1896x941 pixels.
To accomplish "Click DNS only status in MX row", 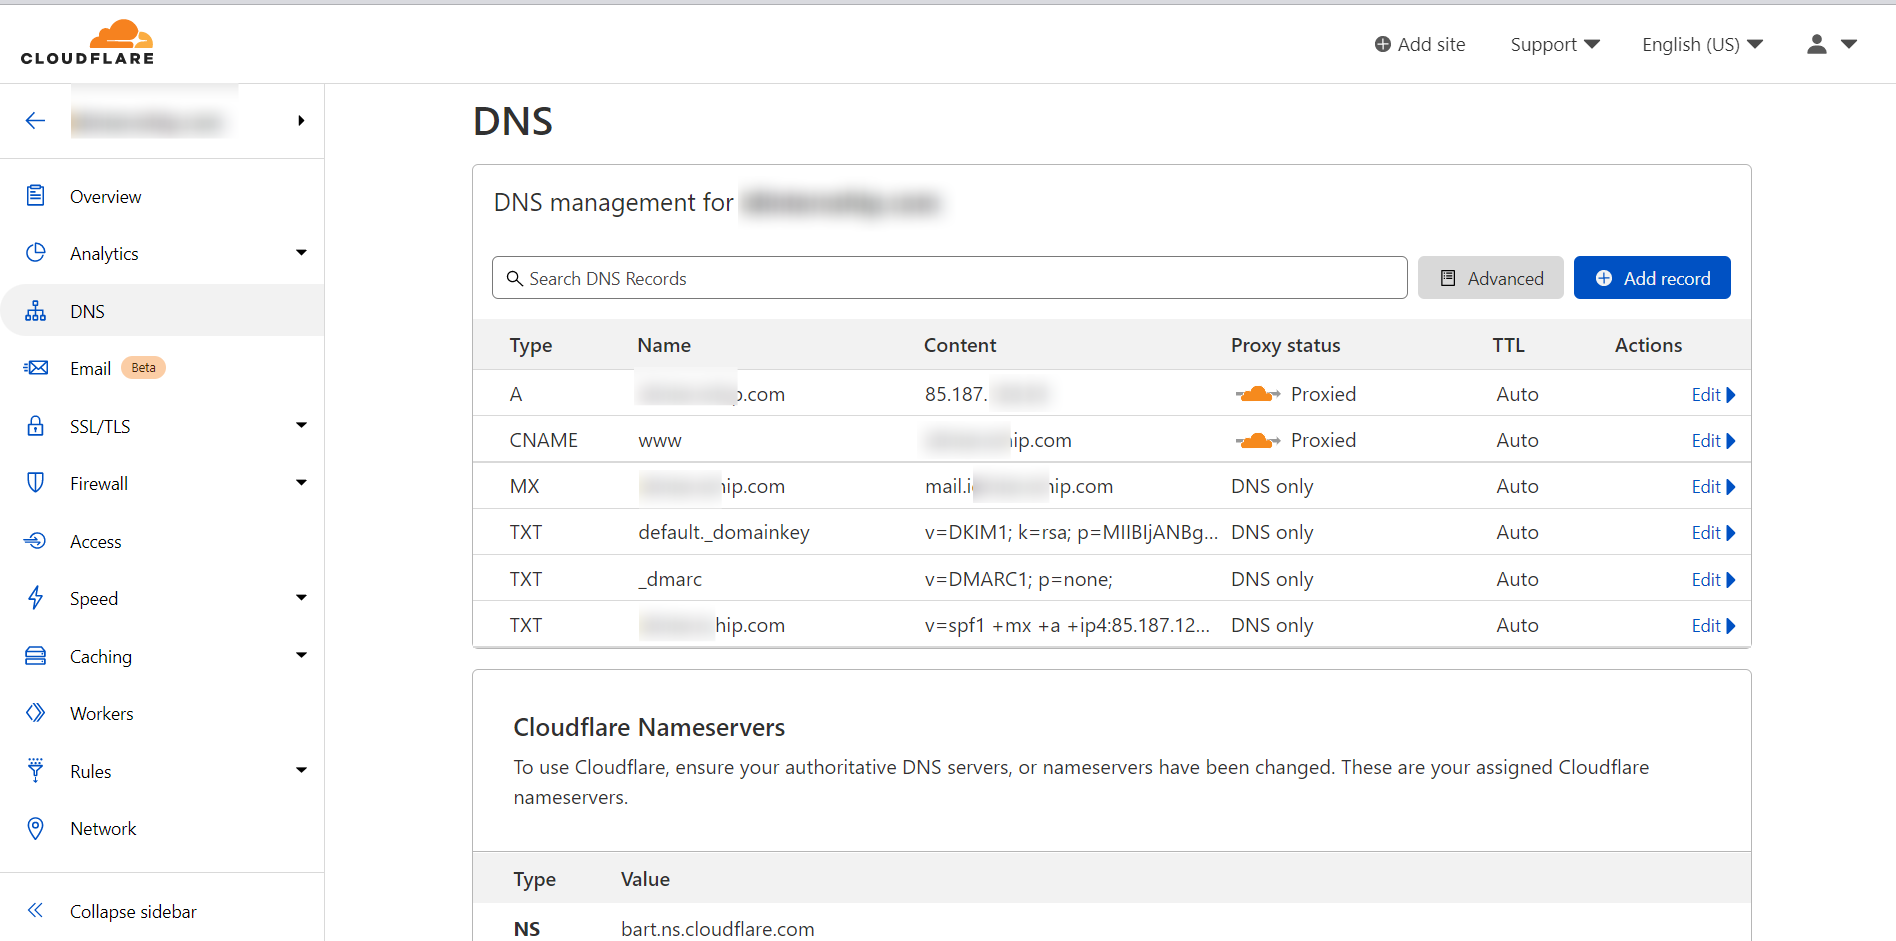I will click(x=1272, y=487).
